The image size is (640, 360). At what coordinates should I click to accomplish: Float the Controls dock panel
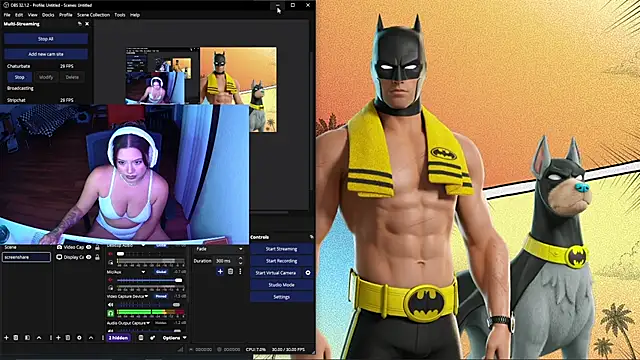tap(311, 237)
